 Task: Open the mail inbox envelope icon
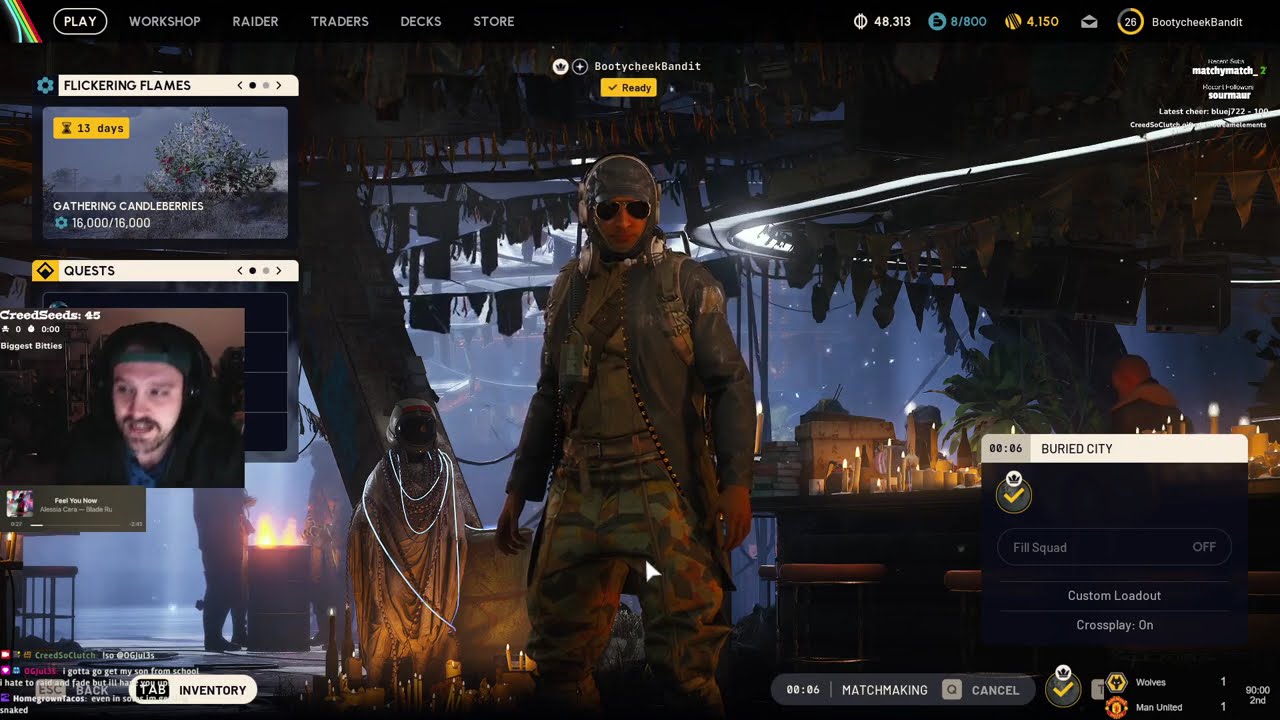coord(1089,21)
